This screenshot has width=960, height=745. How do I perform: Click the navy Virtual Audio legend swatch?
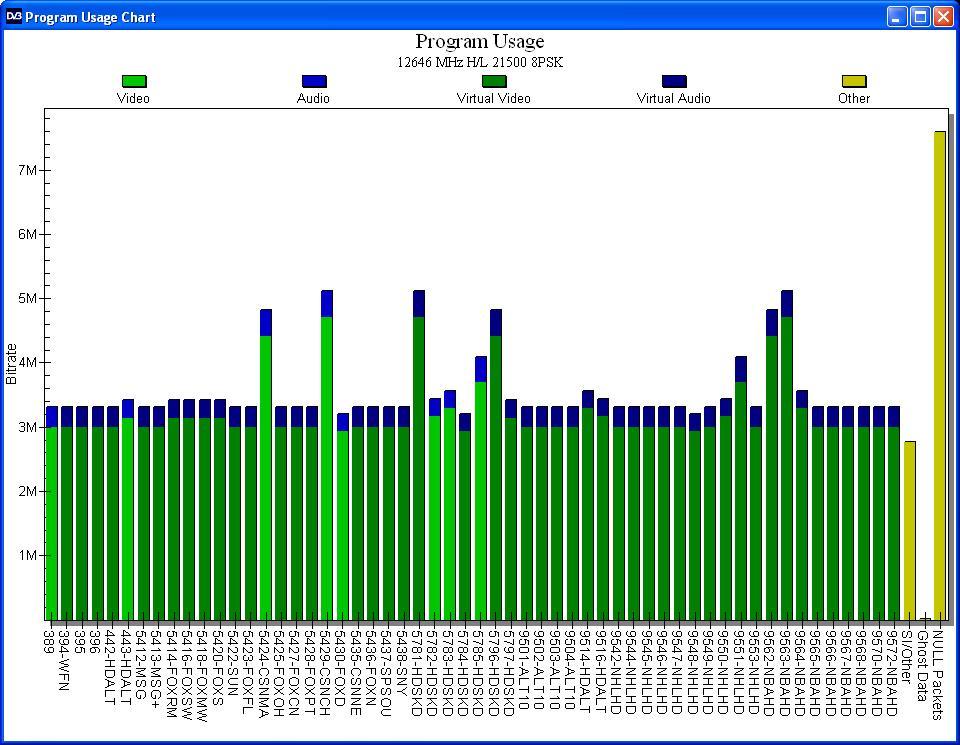pyautogui.click(x=674, y=81)
